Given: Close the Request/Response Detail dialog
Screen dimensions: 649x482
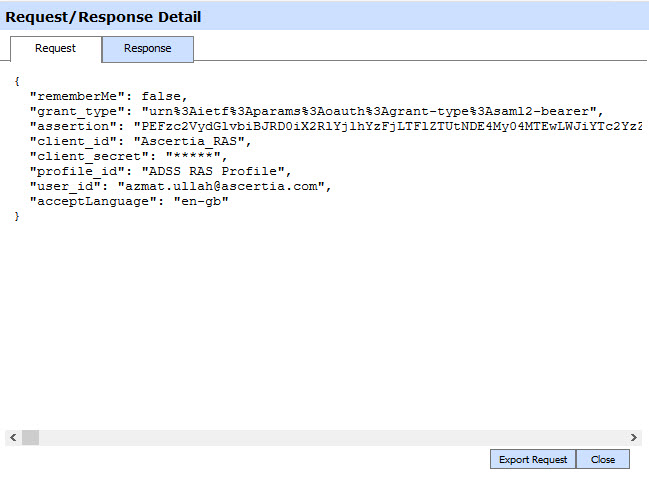Looking at the screenshot, I should (x=603, y=459).
